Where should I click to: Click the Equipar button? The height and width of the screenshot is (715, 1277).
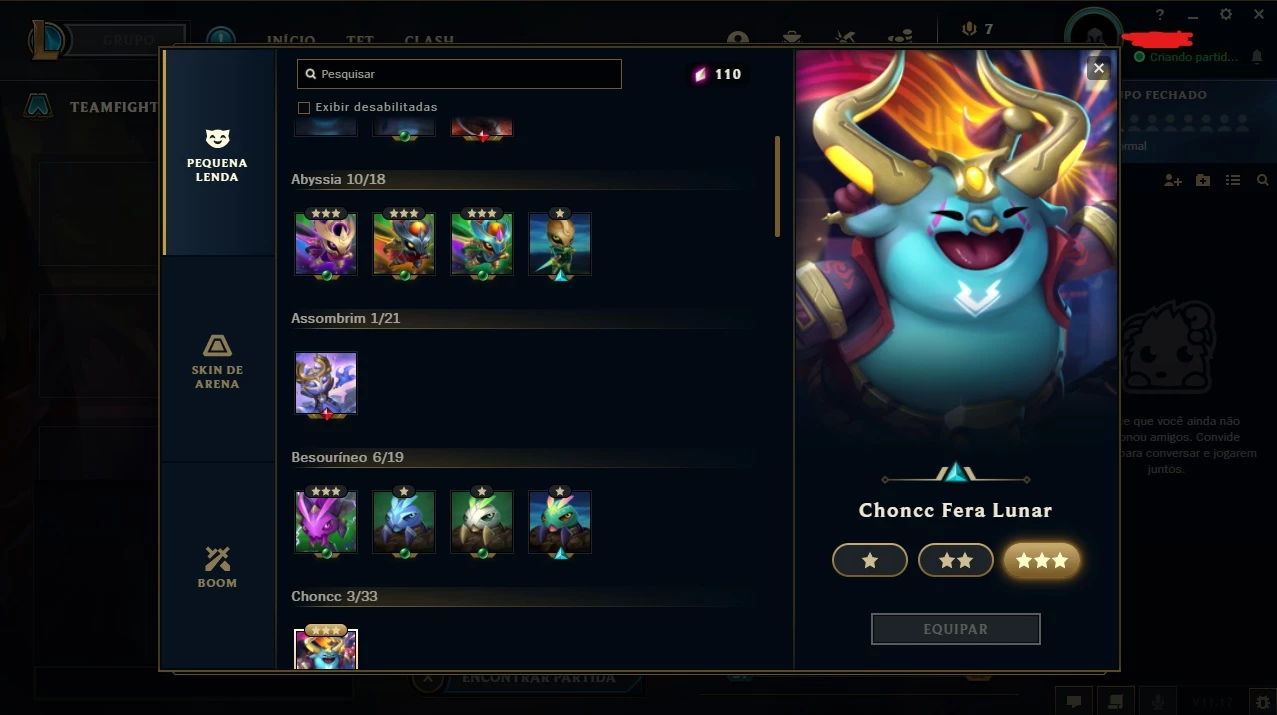(x=956, y=629)
